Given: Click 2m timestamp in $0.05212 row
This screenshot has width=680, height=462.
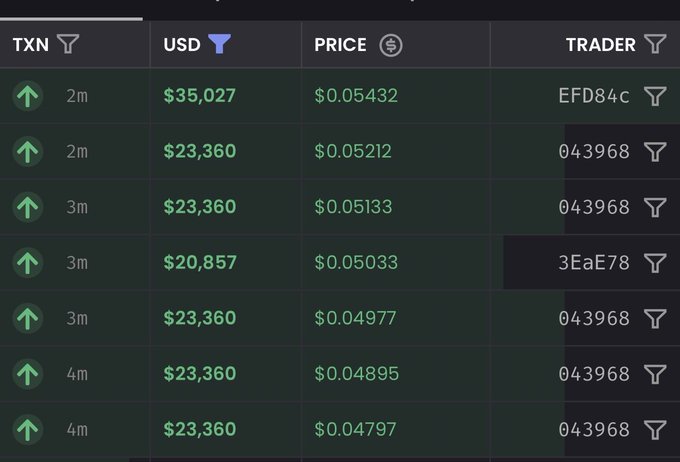Looking at the screenshot, I should click(x=77, y=151).
